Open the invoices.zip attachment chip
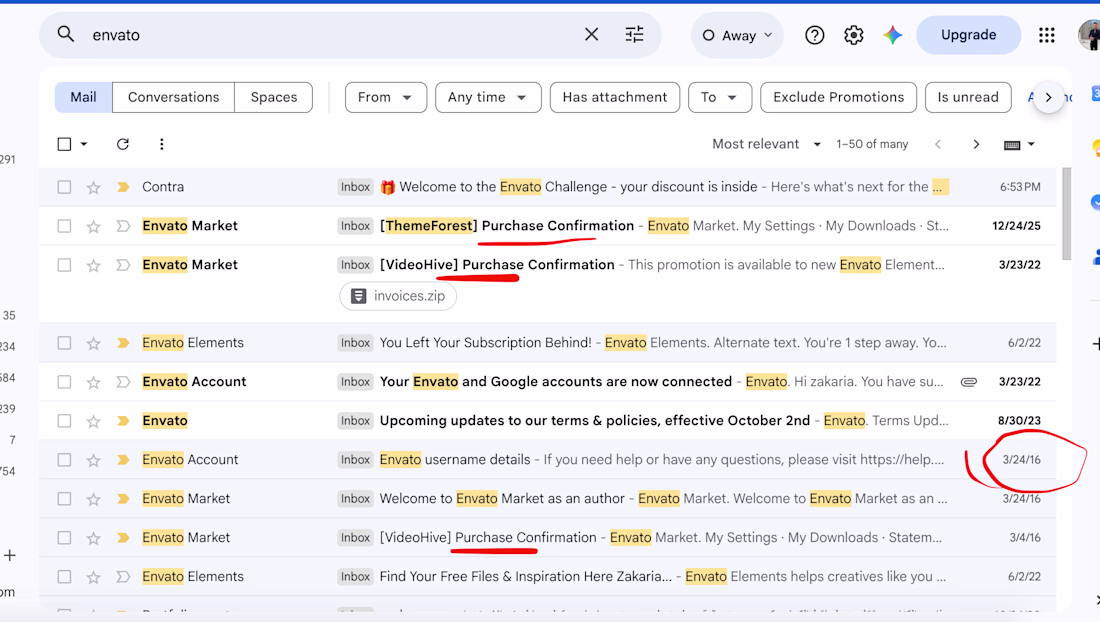The image size is (1100, 622). coord(398,296)
